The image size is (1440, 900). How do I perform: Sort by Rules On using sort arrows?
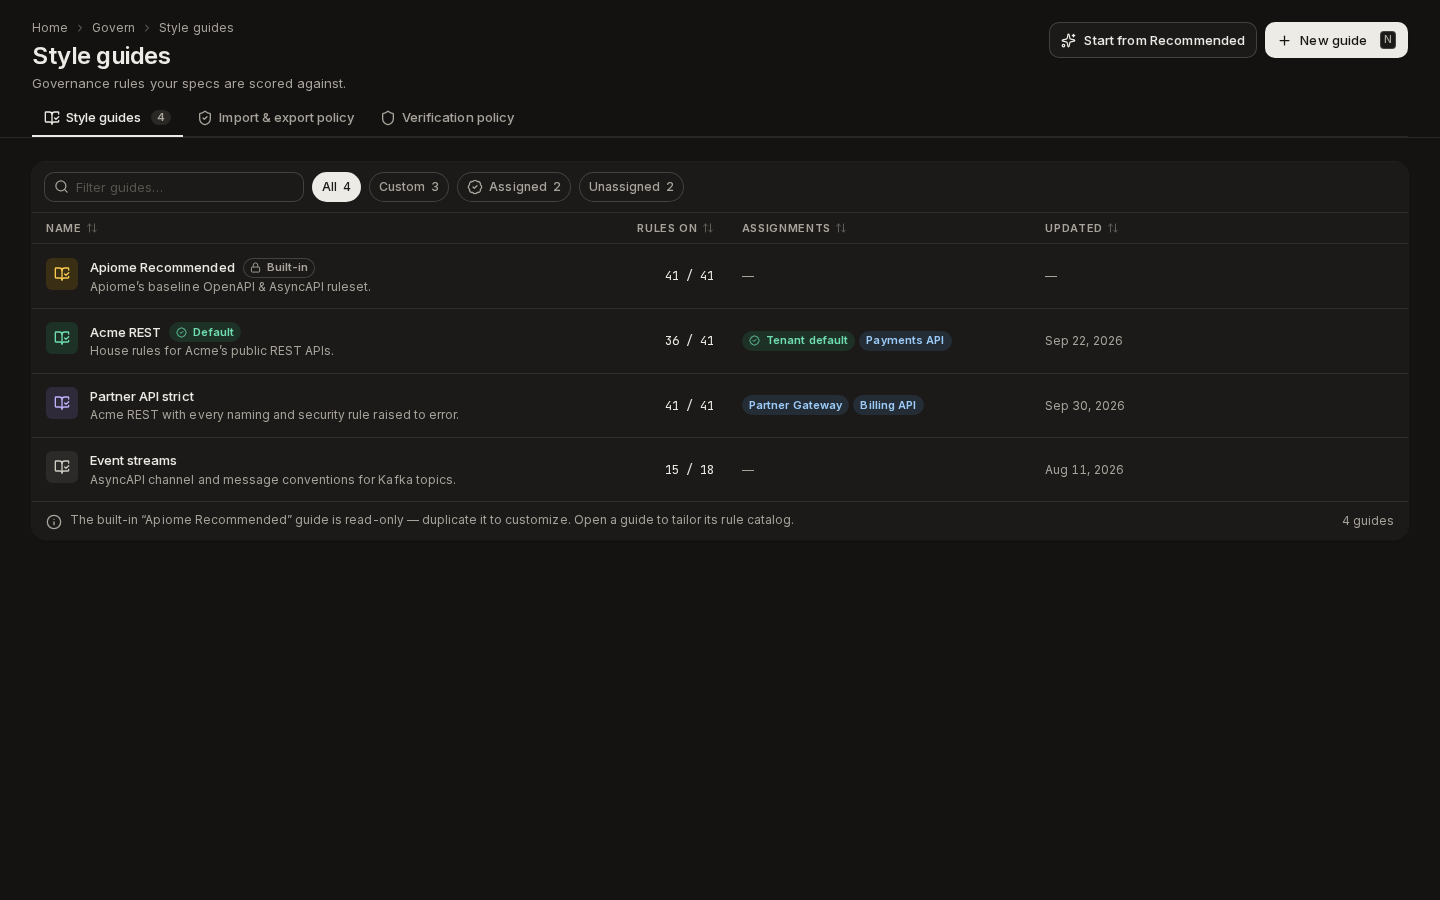click(708, 228)
